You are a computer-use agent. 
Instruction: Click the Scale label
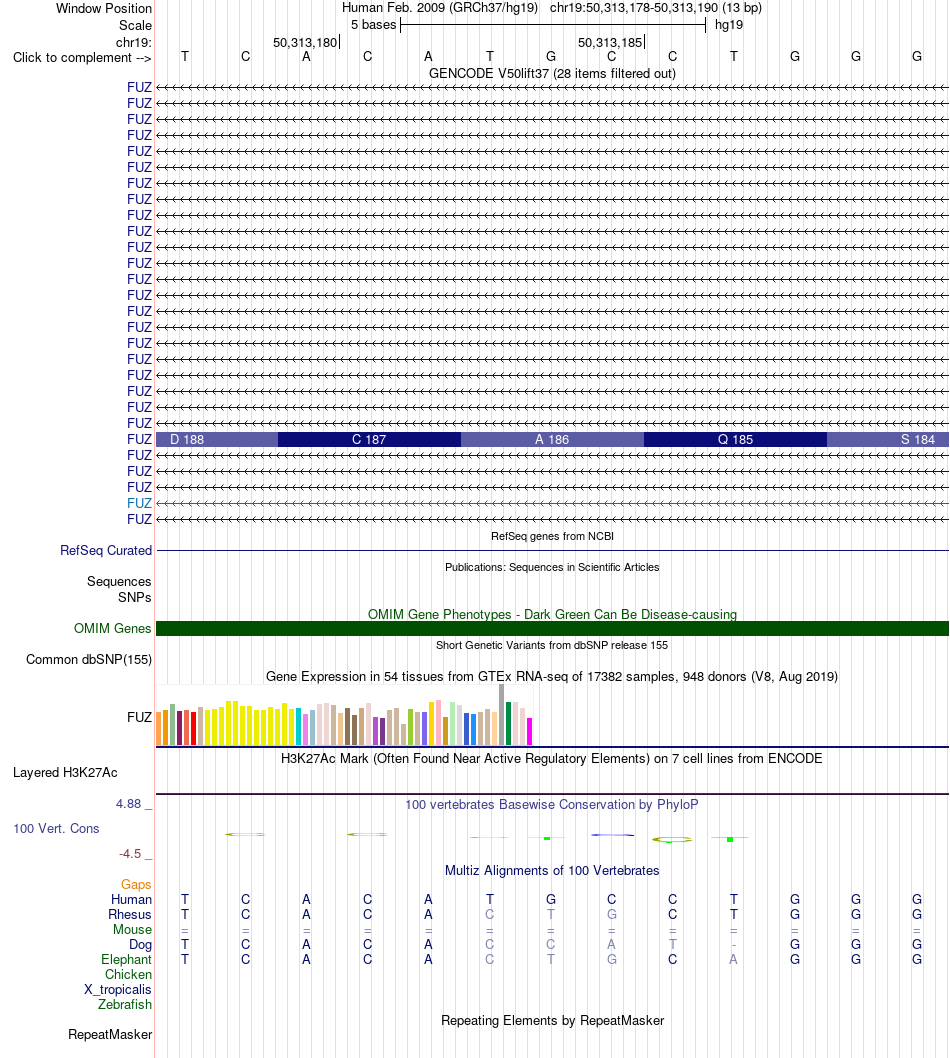pyautogui.click(x=135, y=26)
